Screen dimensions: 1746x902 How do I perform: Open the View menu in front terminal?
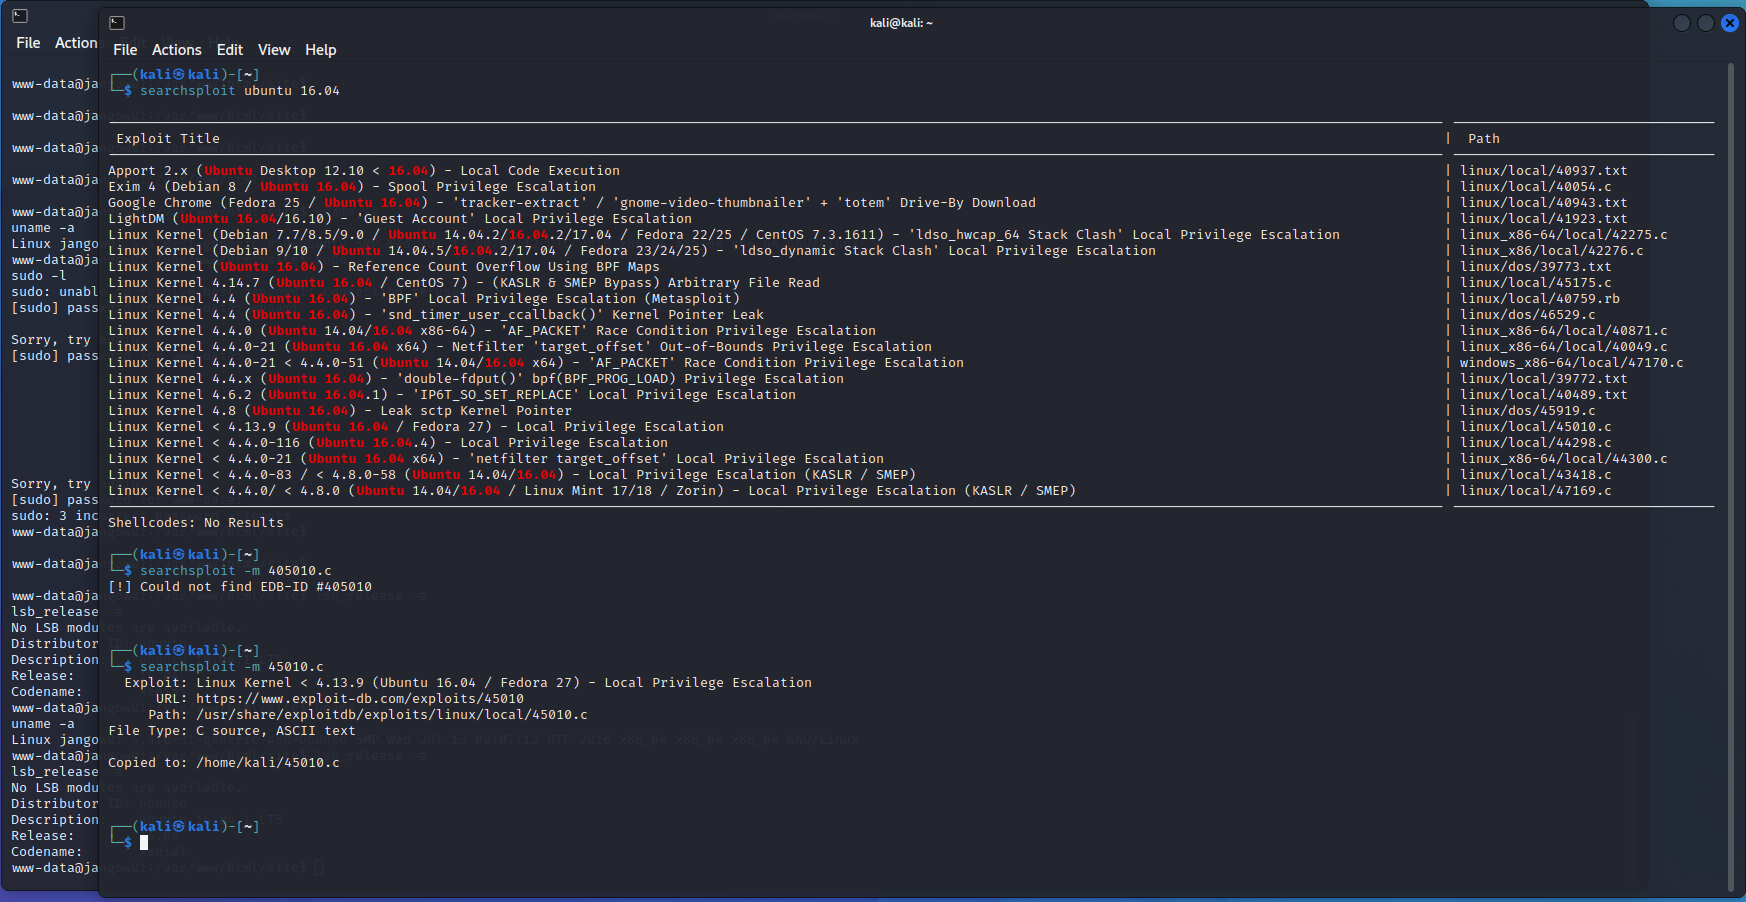click(274, 50)
